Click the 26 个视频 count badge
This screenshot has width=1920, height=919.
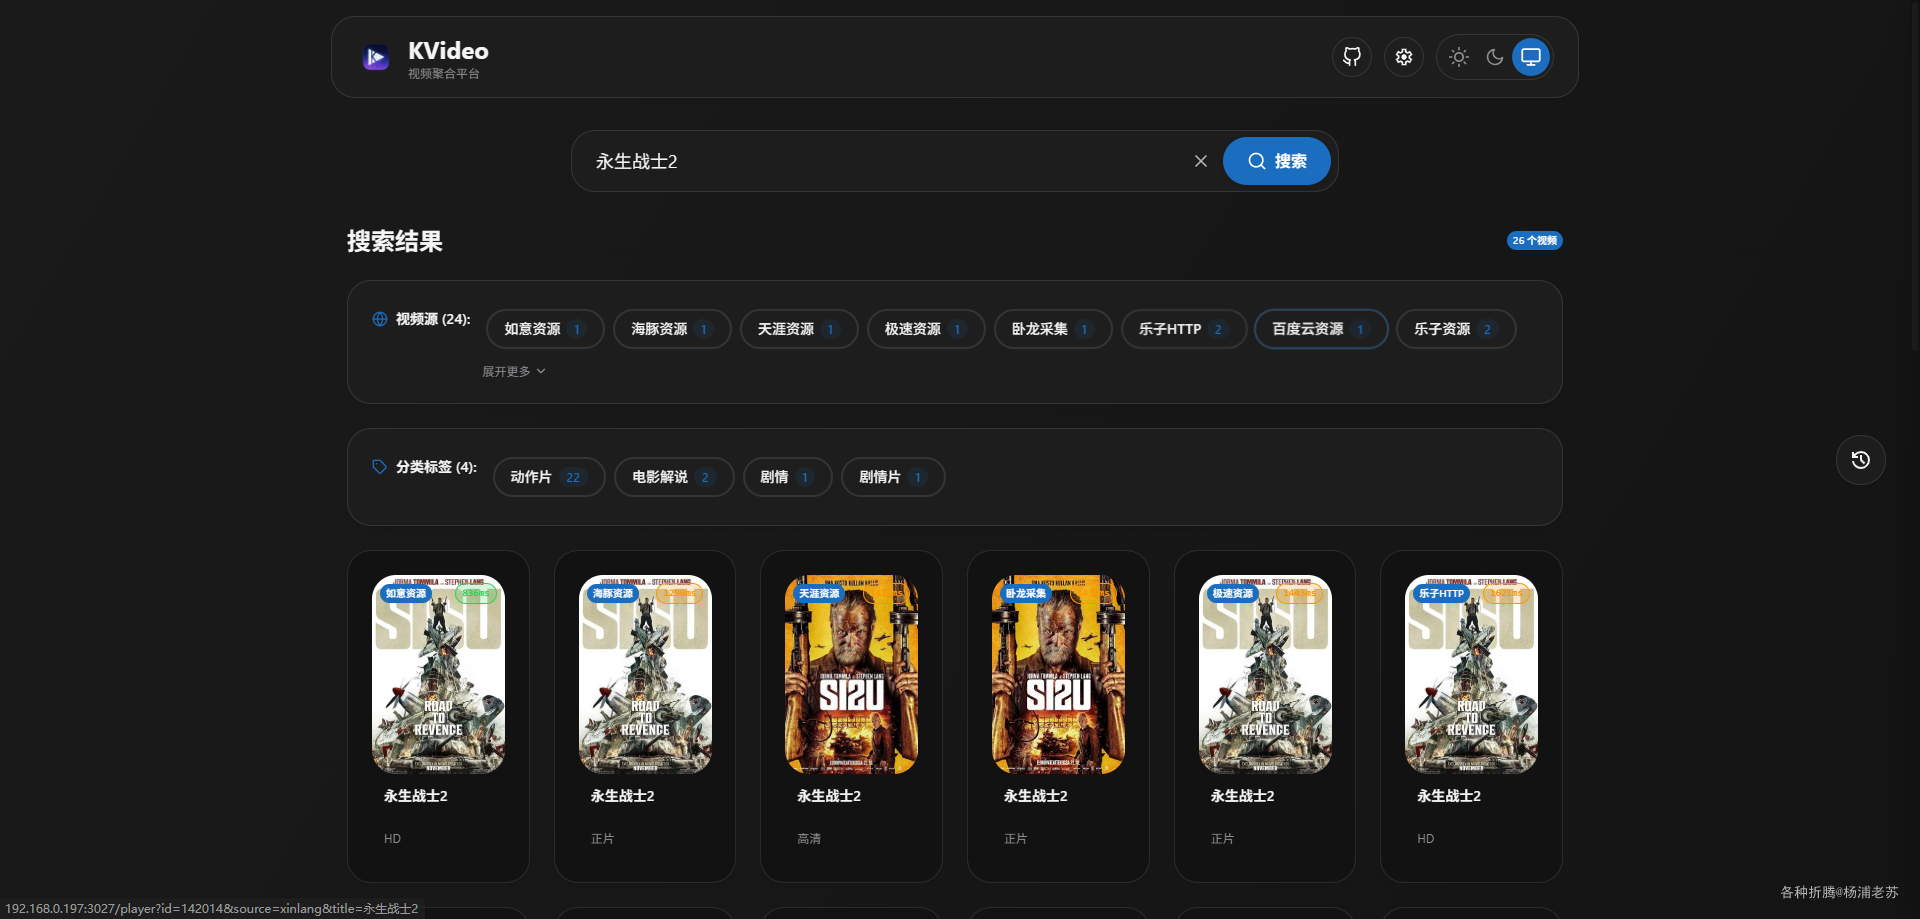(1535, 240)
